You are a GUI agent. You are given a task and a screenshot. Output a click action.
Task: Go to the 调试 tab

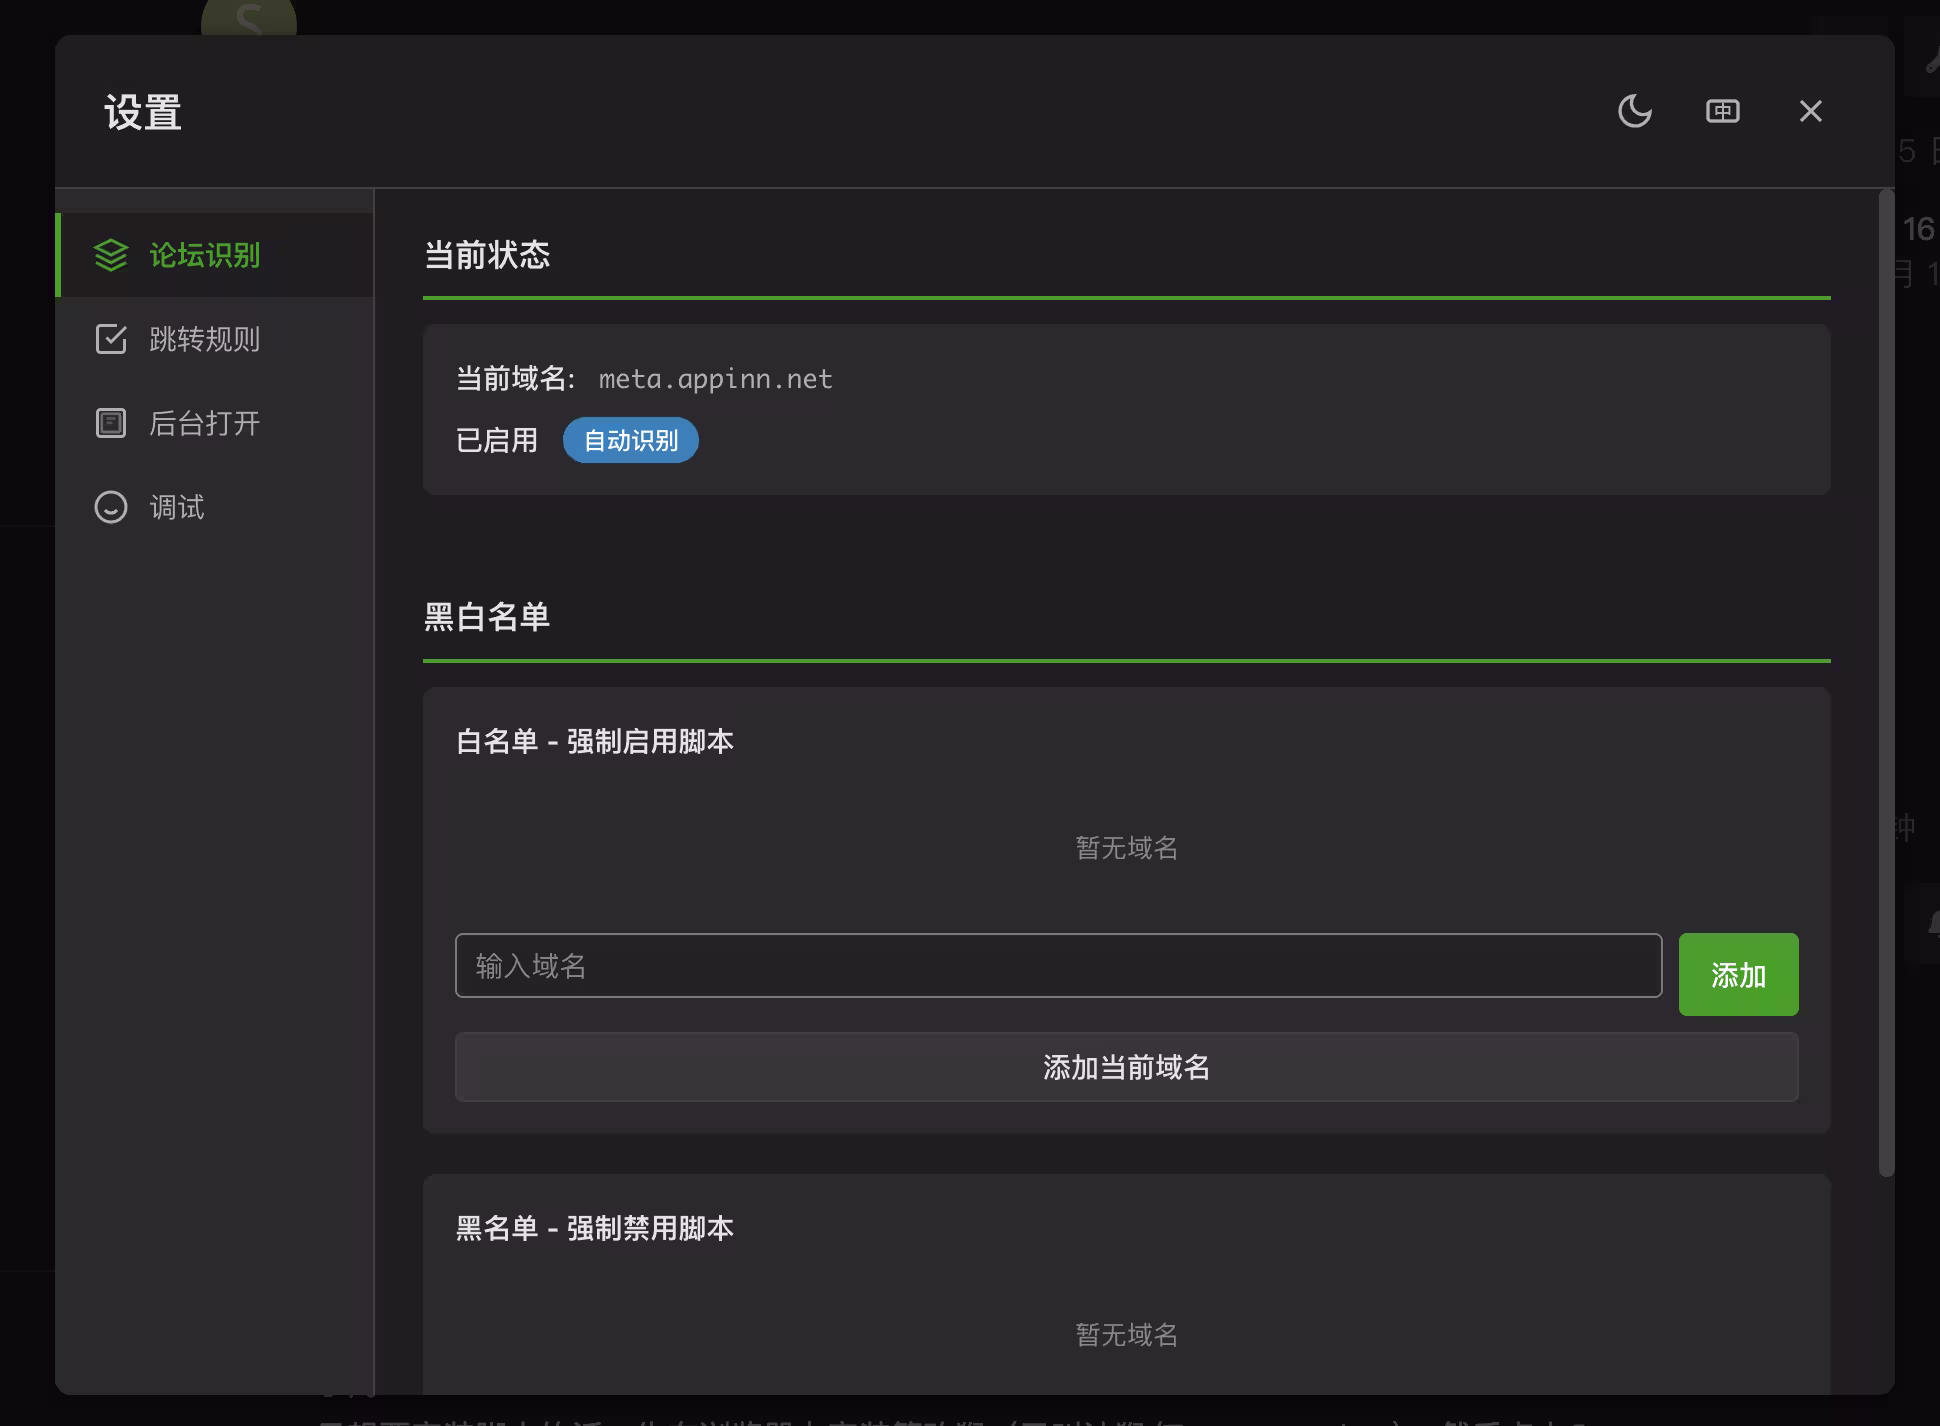177,507
